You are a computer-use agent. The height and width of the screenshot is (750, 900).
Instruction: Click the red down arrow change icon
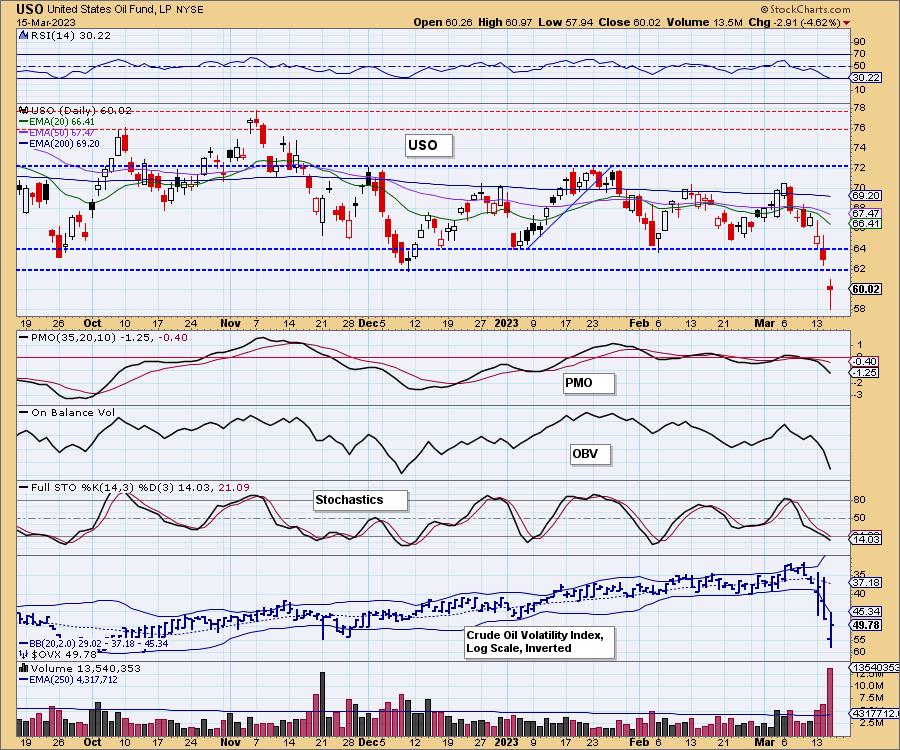click(847, 23)
